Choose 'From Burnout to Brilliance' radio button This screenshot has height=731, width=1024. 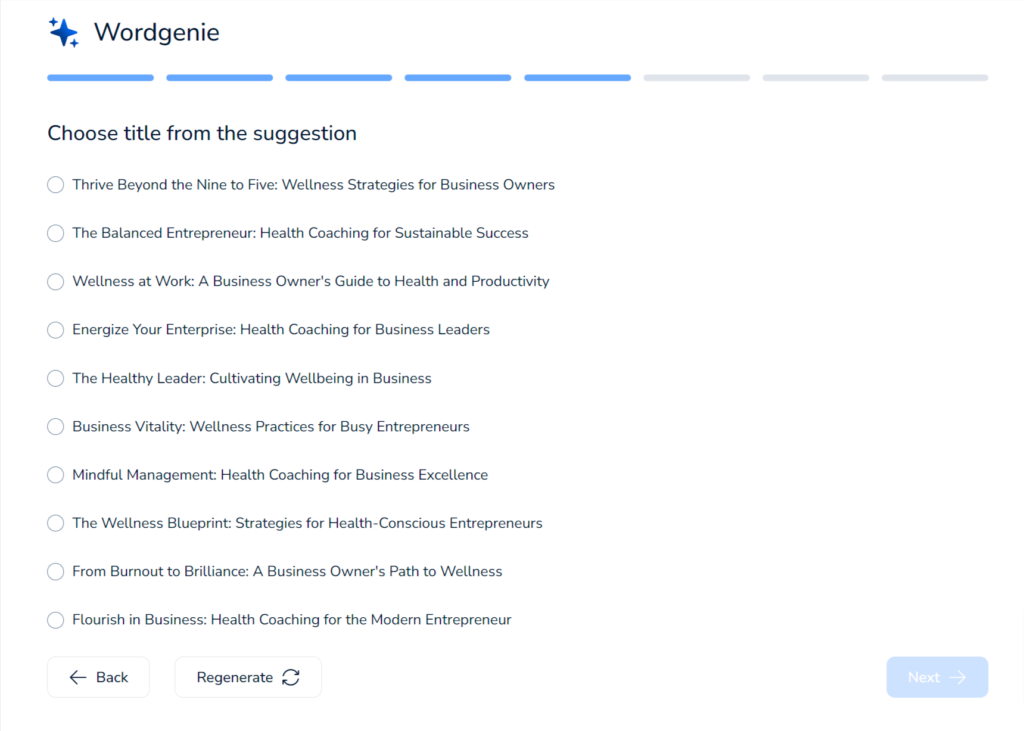(56, 572)
